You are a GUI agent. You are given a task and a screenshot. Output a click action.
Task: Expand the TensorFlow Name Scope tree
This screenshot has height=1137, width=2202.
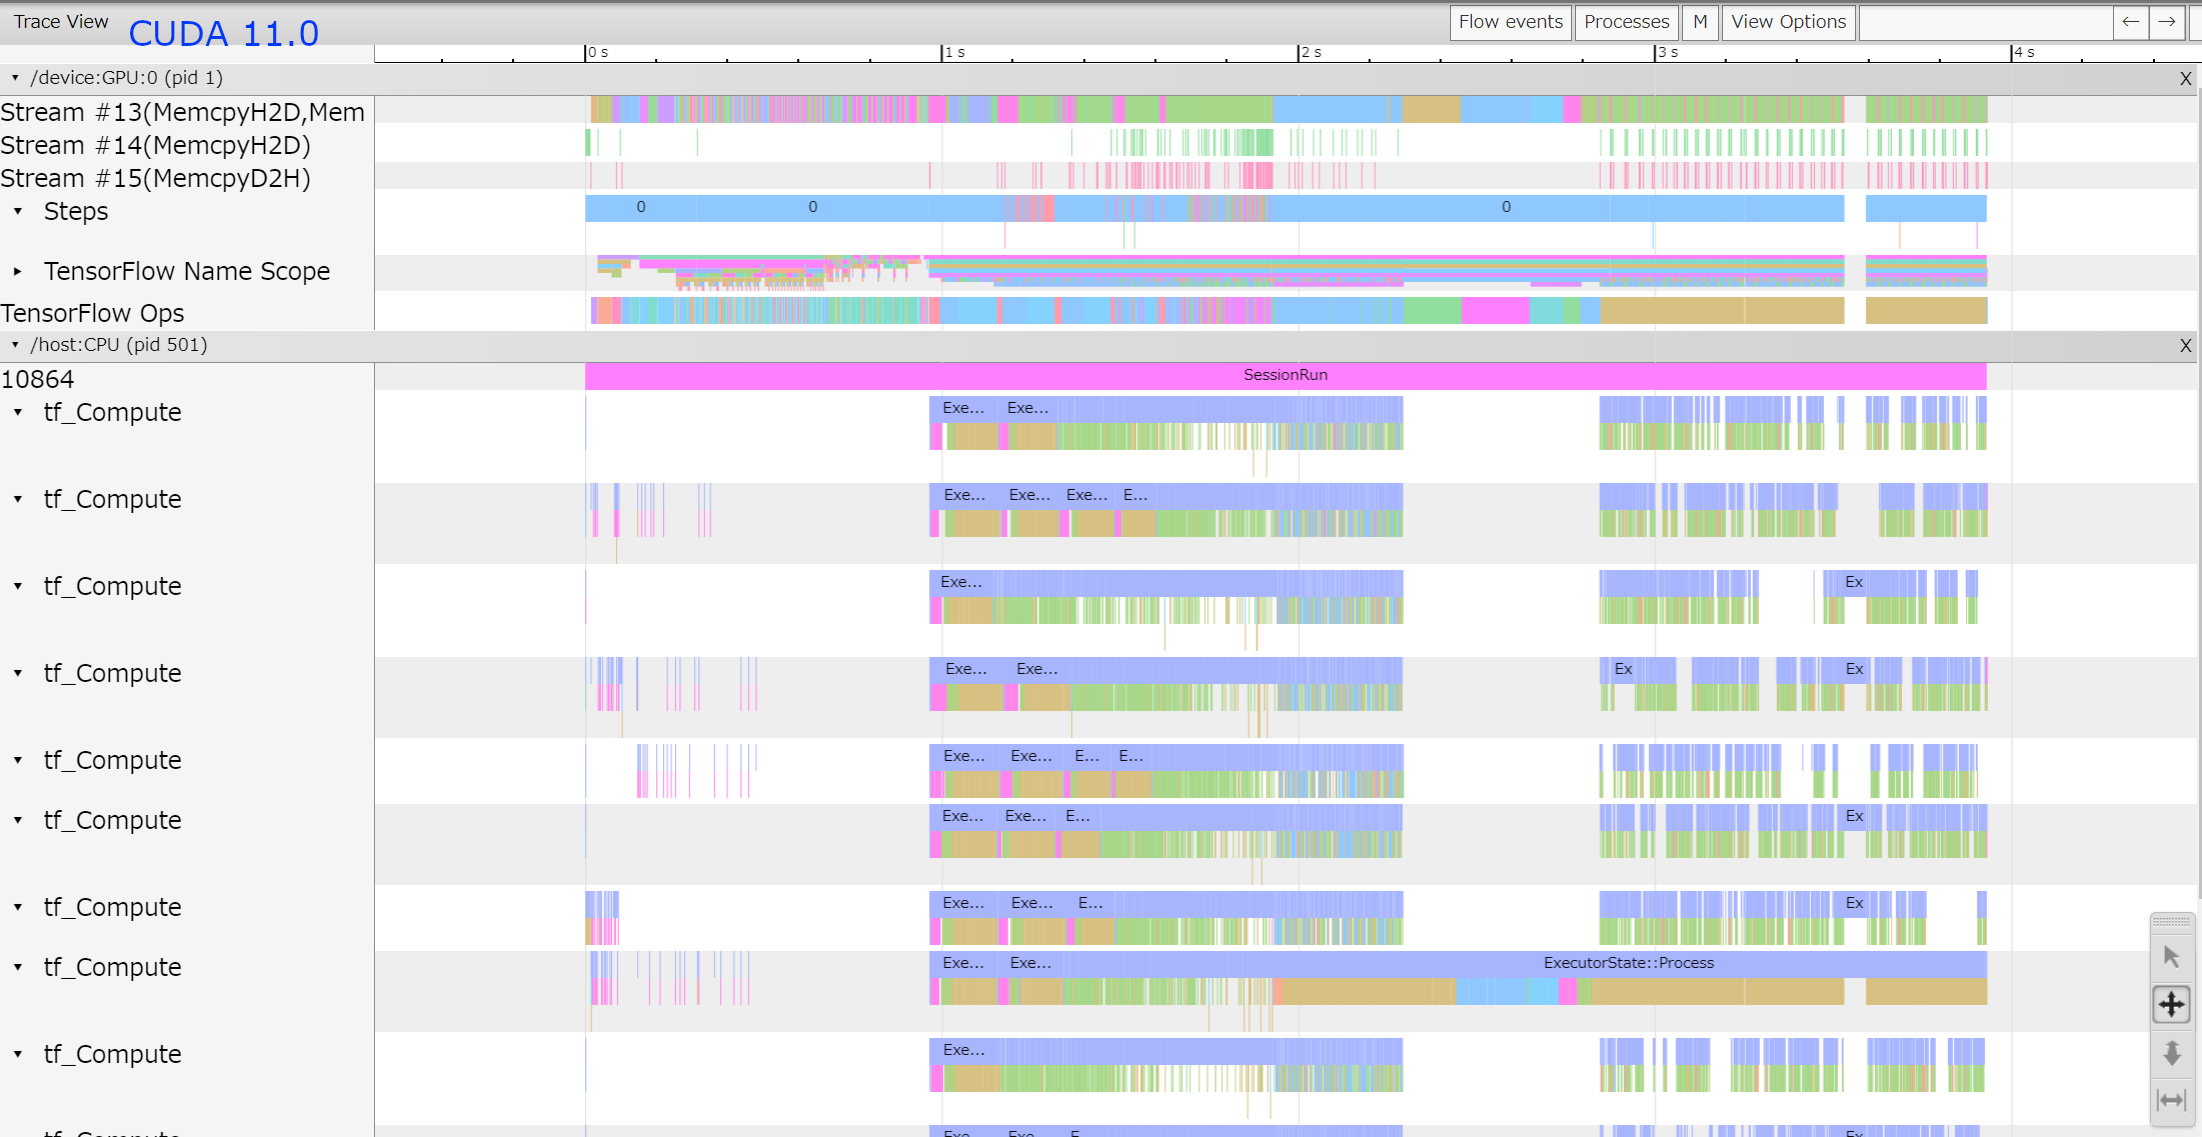17,271
